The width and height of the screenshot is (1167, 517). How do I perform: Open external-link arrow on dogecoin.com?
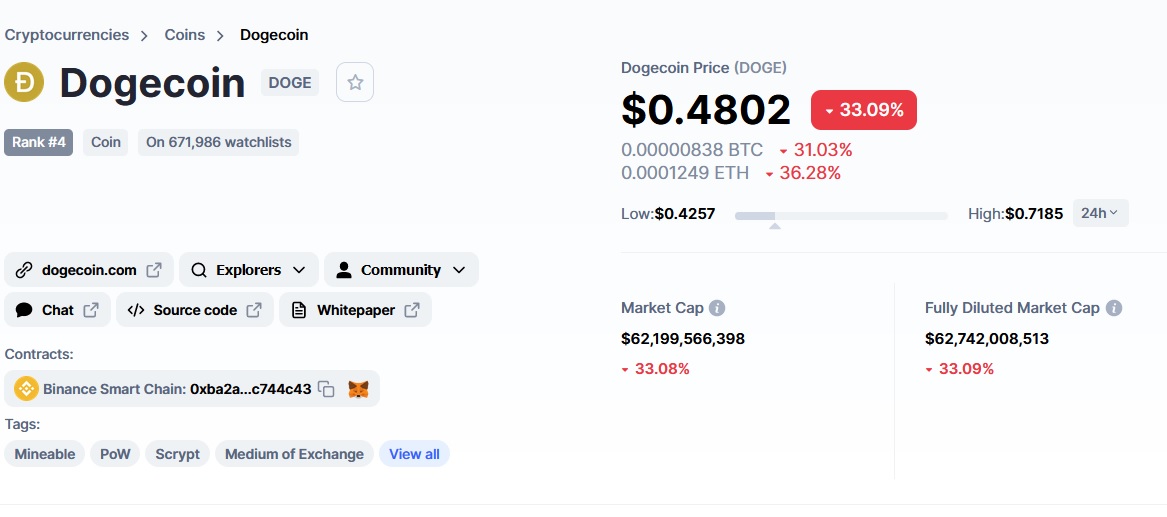(154, 270)
